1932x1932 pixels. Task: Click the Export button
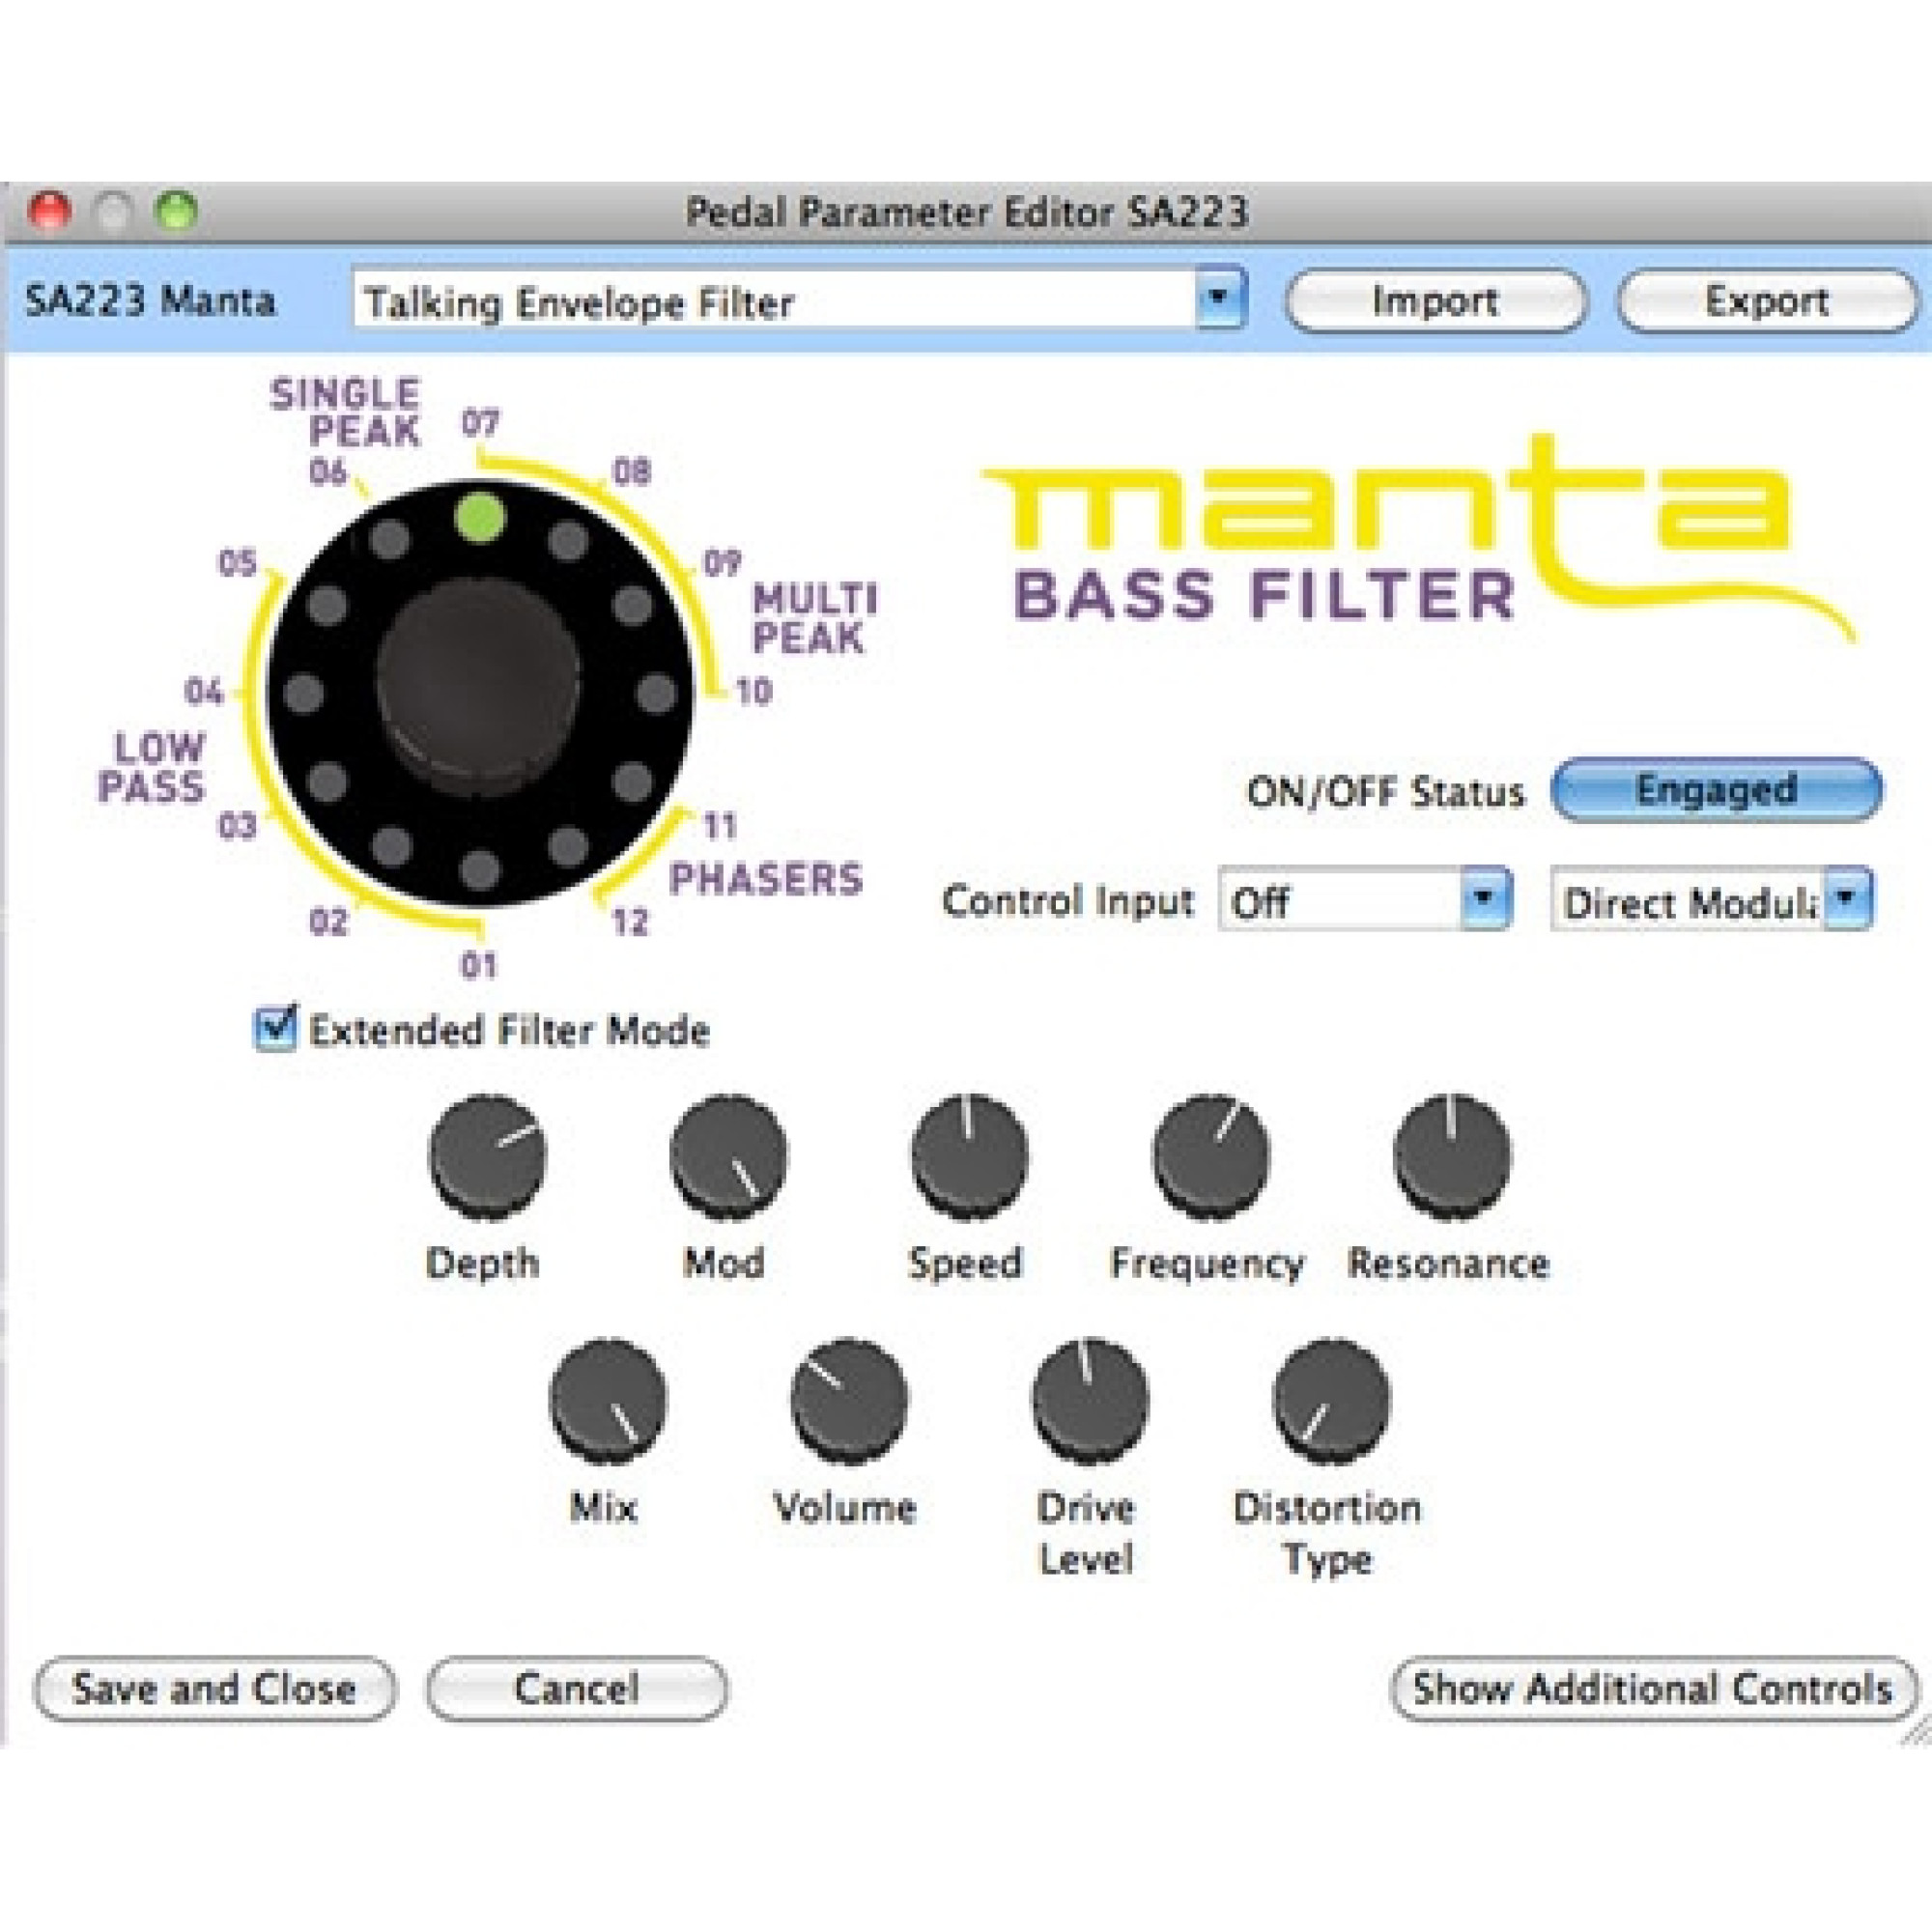(1765, 300)
